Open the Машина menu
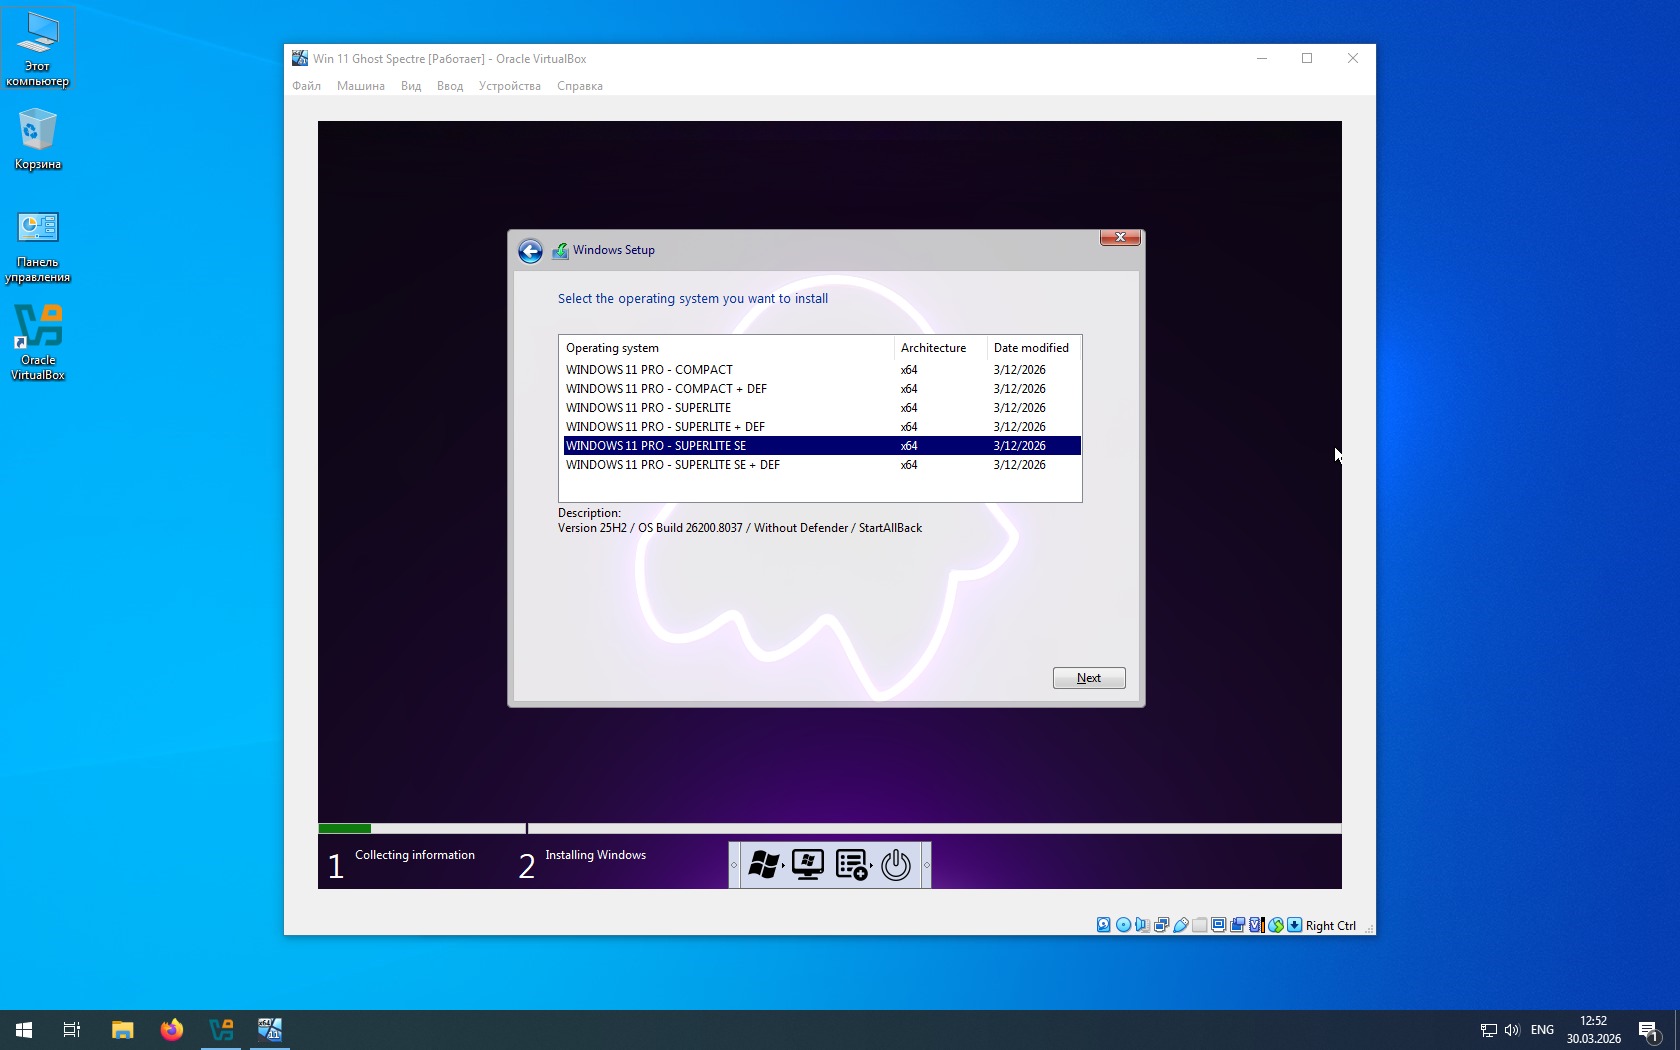1680x1050 pixels. point(360,86)
